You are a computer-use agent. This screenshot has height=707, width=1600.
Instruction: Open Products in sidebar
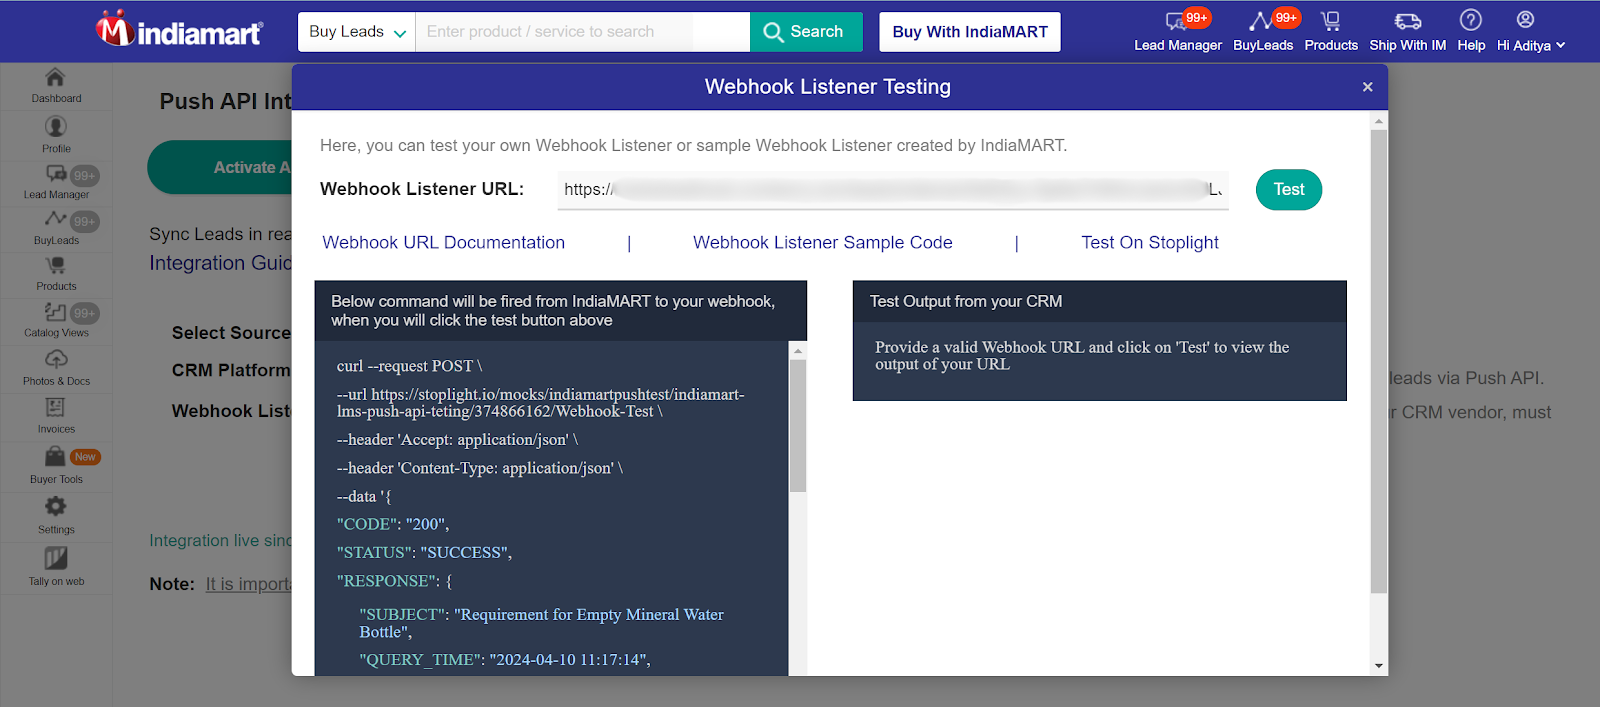click(x=56, y=274)
